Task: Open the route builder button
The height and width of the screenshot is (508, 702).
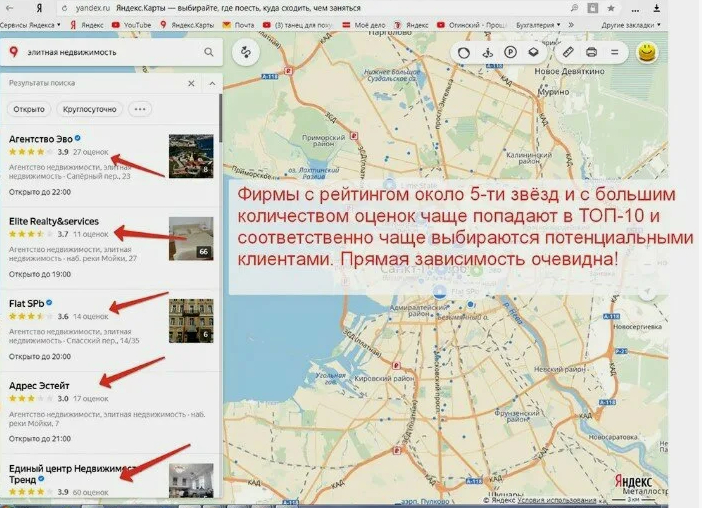Action: point(246,51)
